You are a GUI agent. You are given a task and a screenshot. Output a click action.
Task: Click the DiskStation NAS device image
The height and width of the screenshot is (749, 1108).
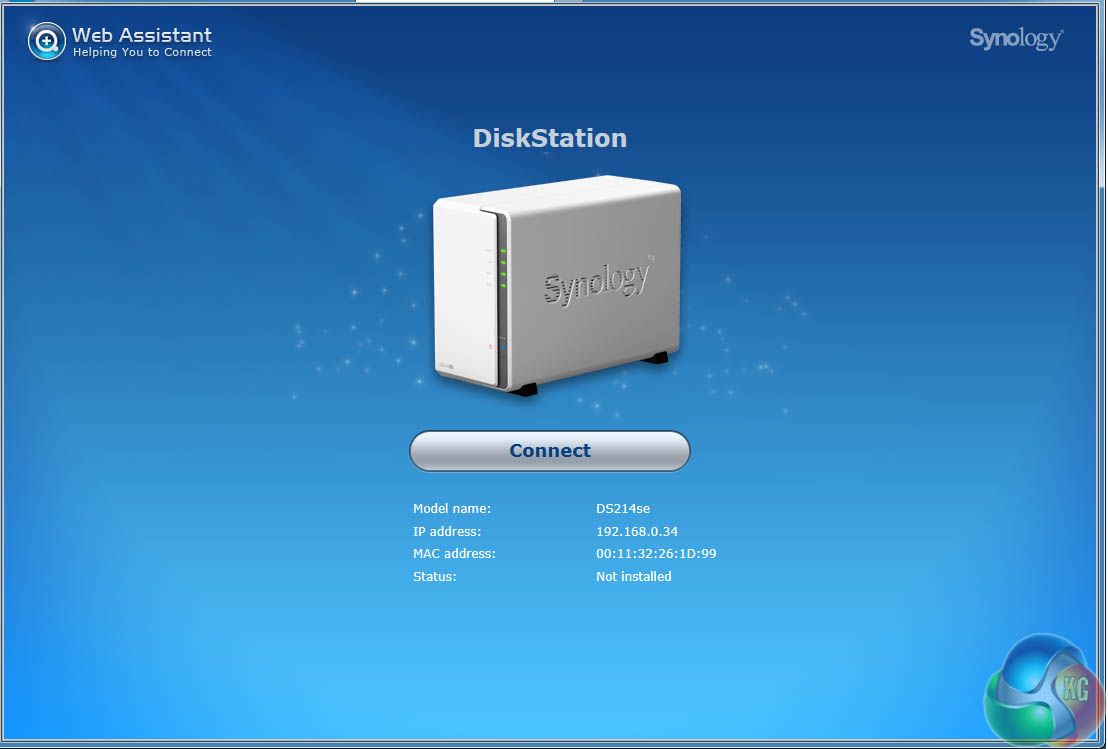(x=557, y=285)
